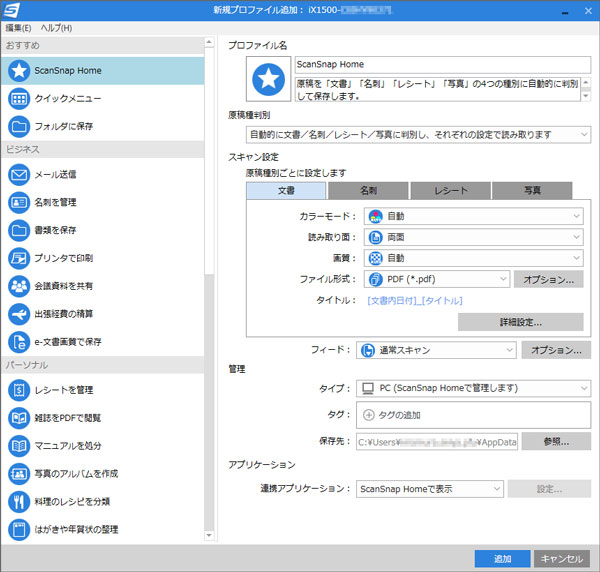Click the キャンセル button
This screenshot has height=572, width=600.
coord(562,559)
